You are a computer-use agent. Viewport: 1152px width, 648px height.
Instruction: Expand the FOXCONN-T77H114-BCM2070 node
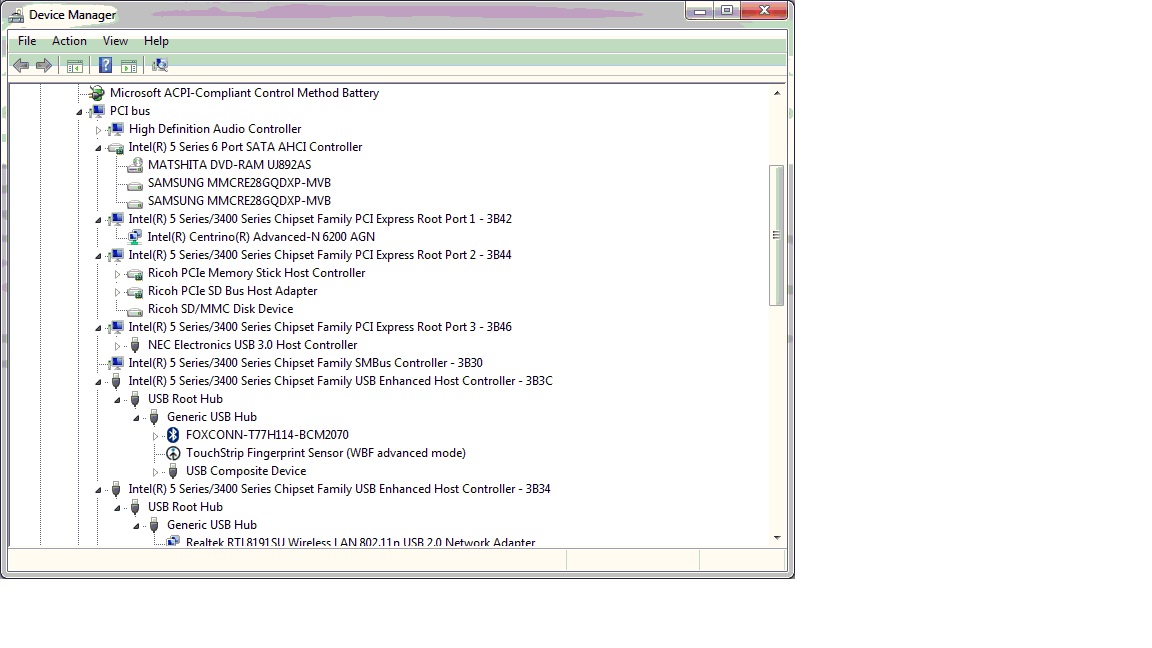tap(155, 436)
